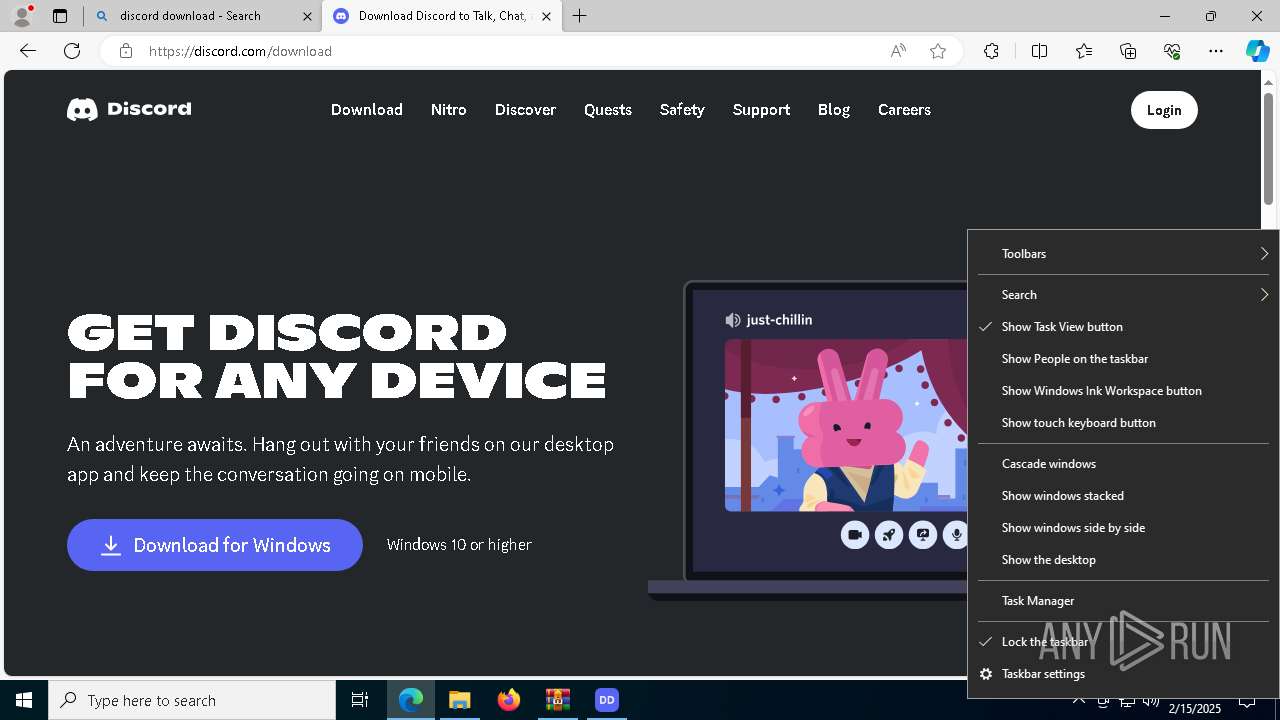Enable Show Windows Ink Workspace button

point(1123,391)
